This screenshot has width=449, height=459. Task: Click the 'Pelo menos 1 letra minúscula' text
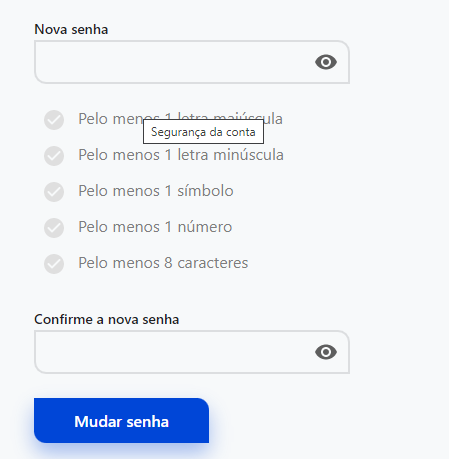click(x=181, y=155)
